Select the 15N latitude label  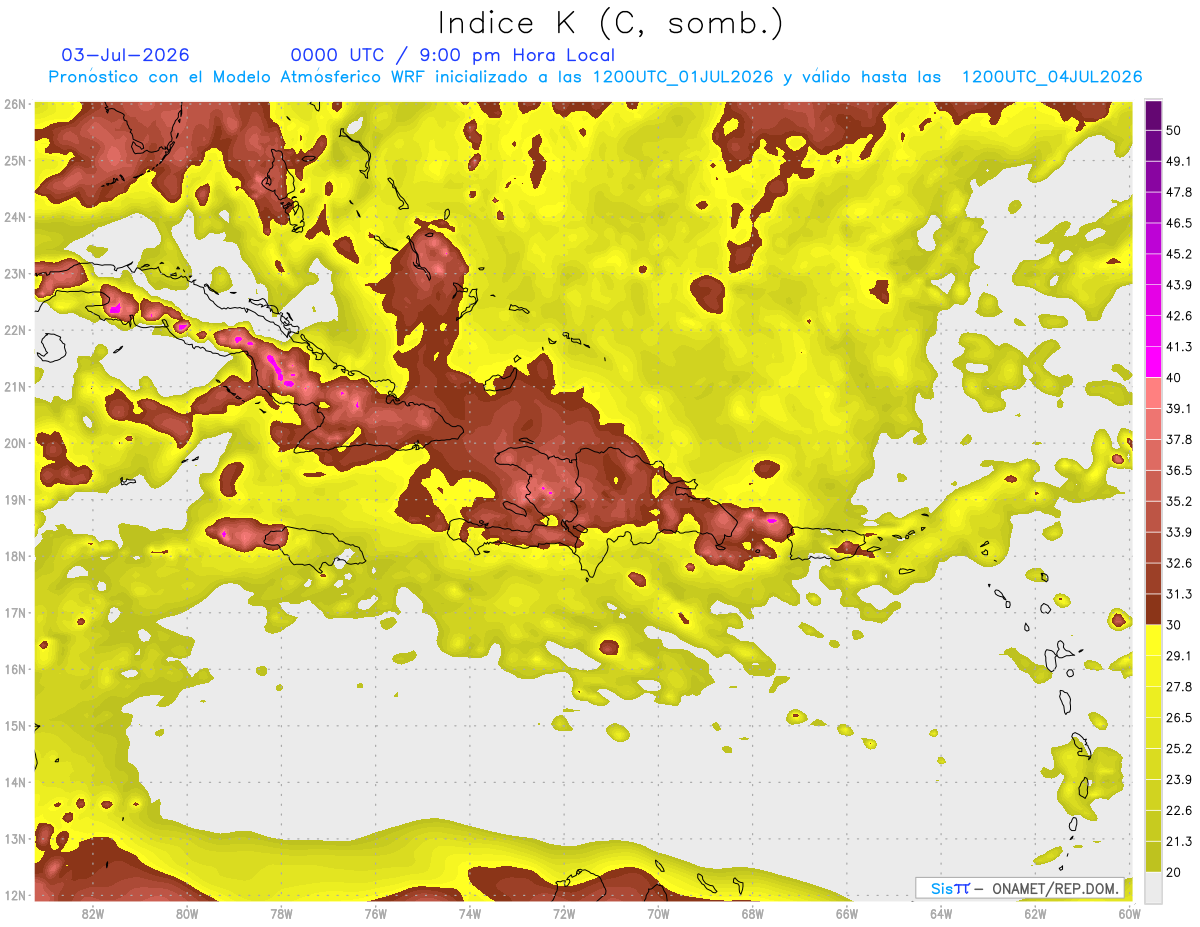[15, 726]
